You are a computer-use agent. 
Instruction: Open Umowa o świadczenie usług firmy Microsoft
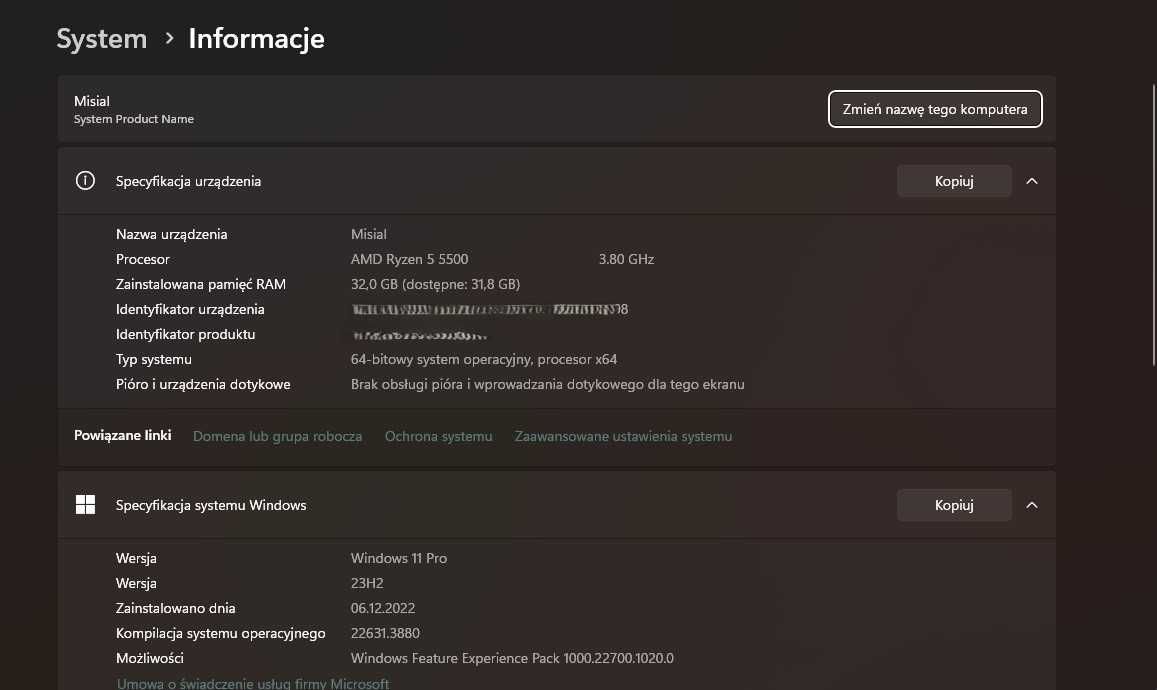click(252, 683)
